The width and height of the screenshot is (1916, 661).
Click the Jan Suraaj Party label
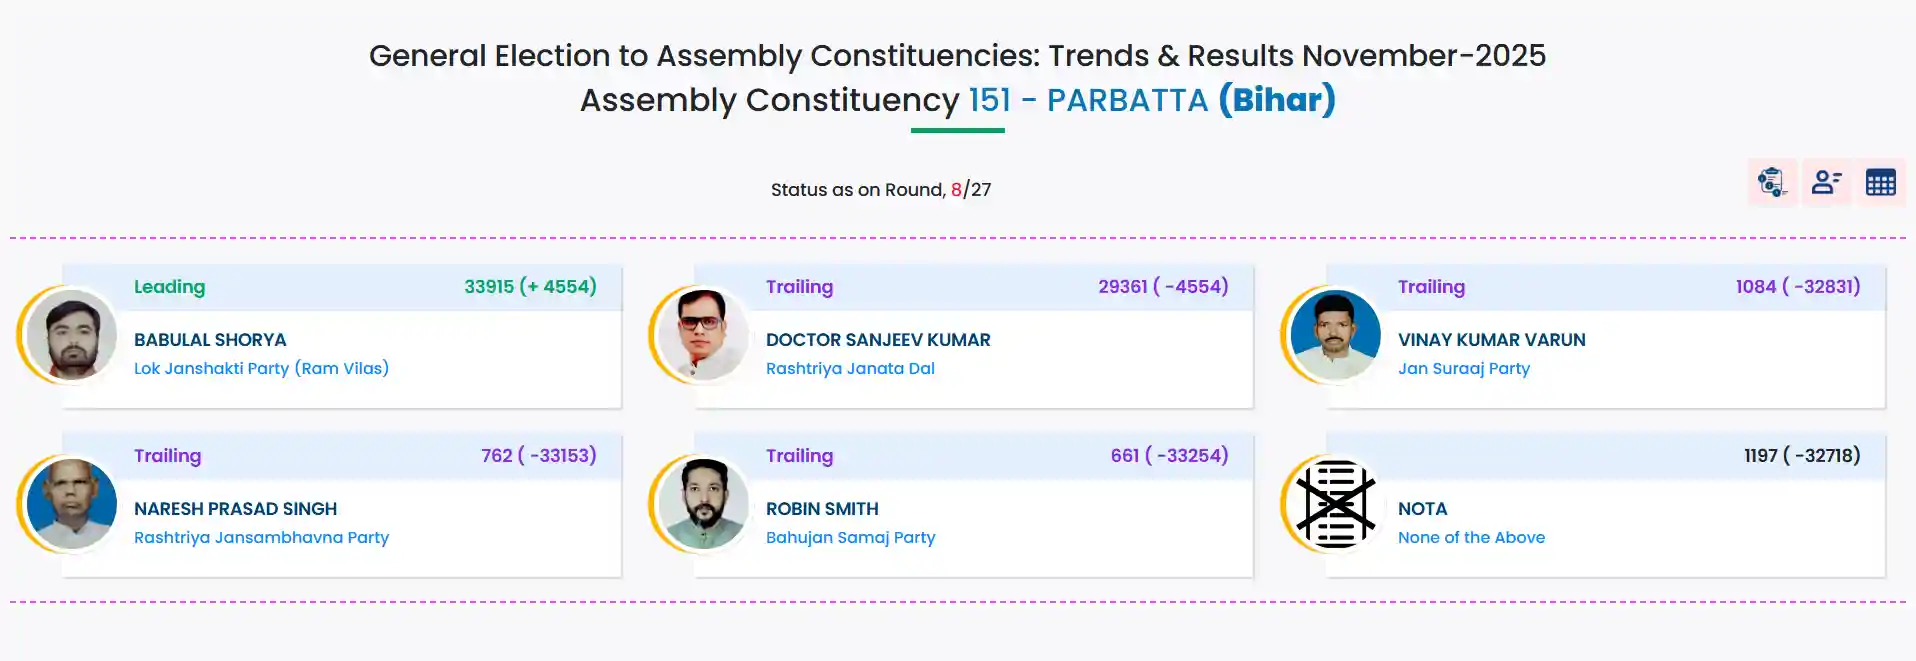point(1463,368)
